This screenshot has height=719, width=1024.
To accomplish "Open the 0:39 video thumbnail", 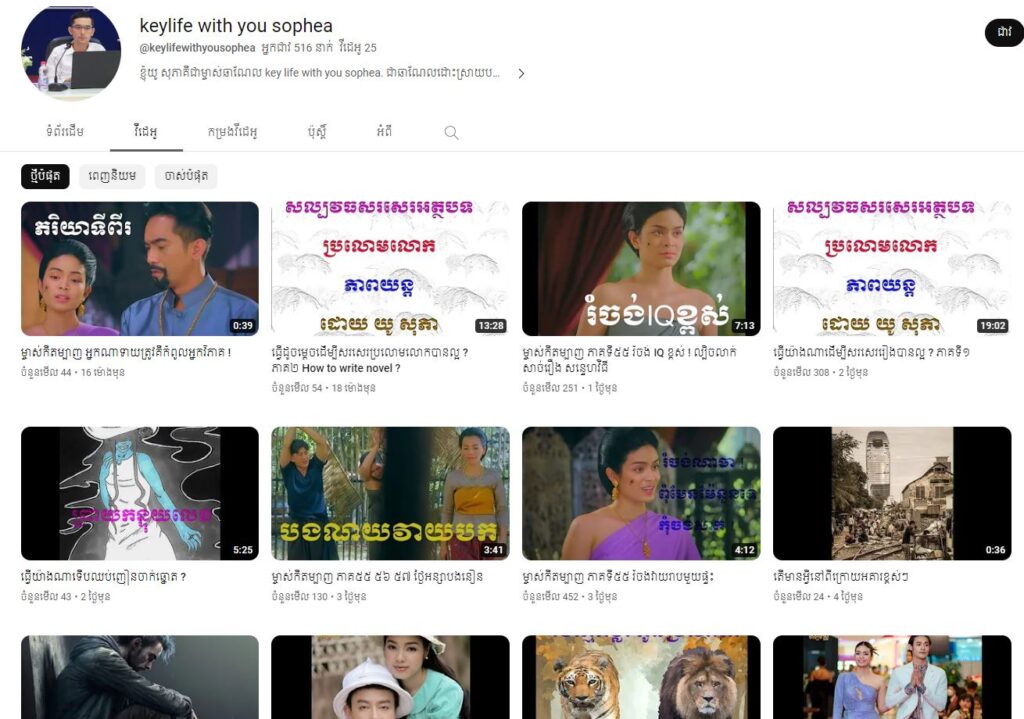I will coord(140,268).
